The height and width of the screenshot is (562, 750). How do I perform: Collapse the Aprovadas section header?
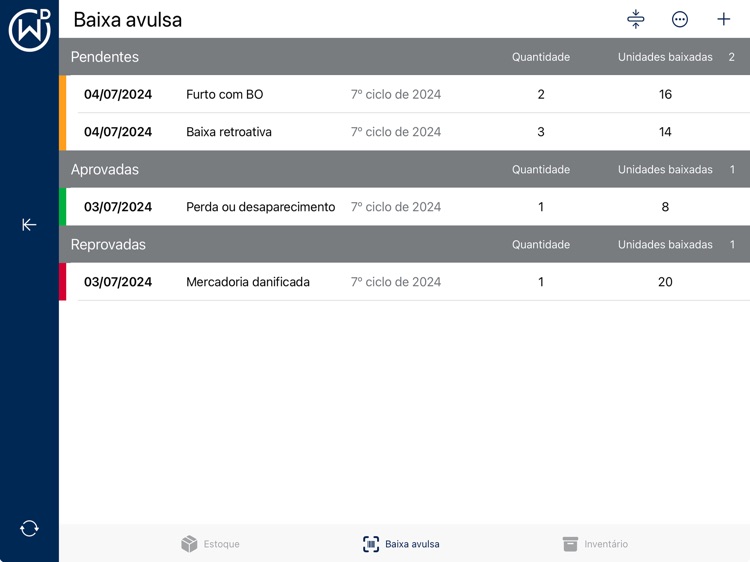[x=404, y=169]
